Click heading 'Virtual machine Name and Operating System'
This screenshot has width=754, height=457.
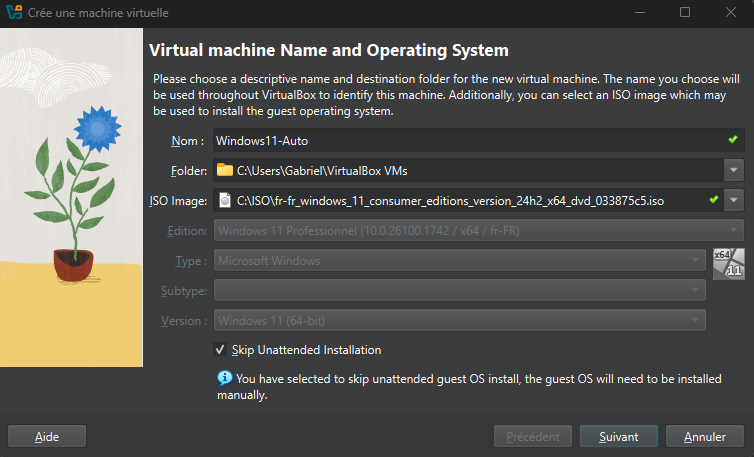329,51
